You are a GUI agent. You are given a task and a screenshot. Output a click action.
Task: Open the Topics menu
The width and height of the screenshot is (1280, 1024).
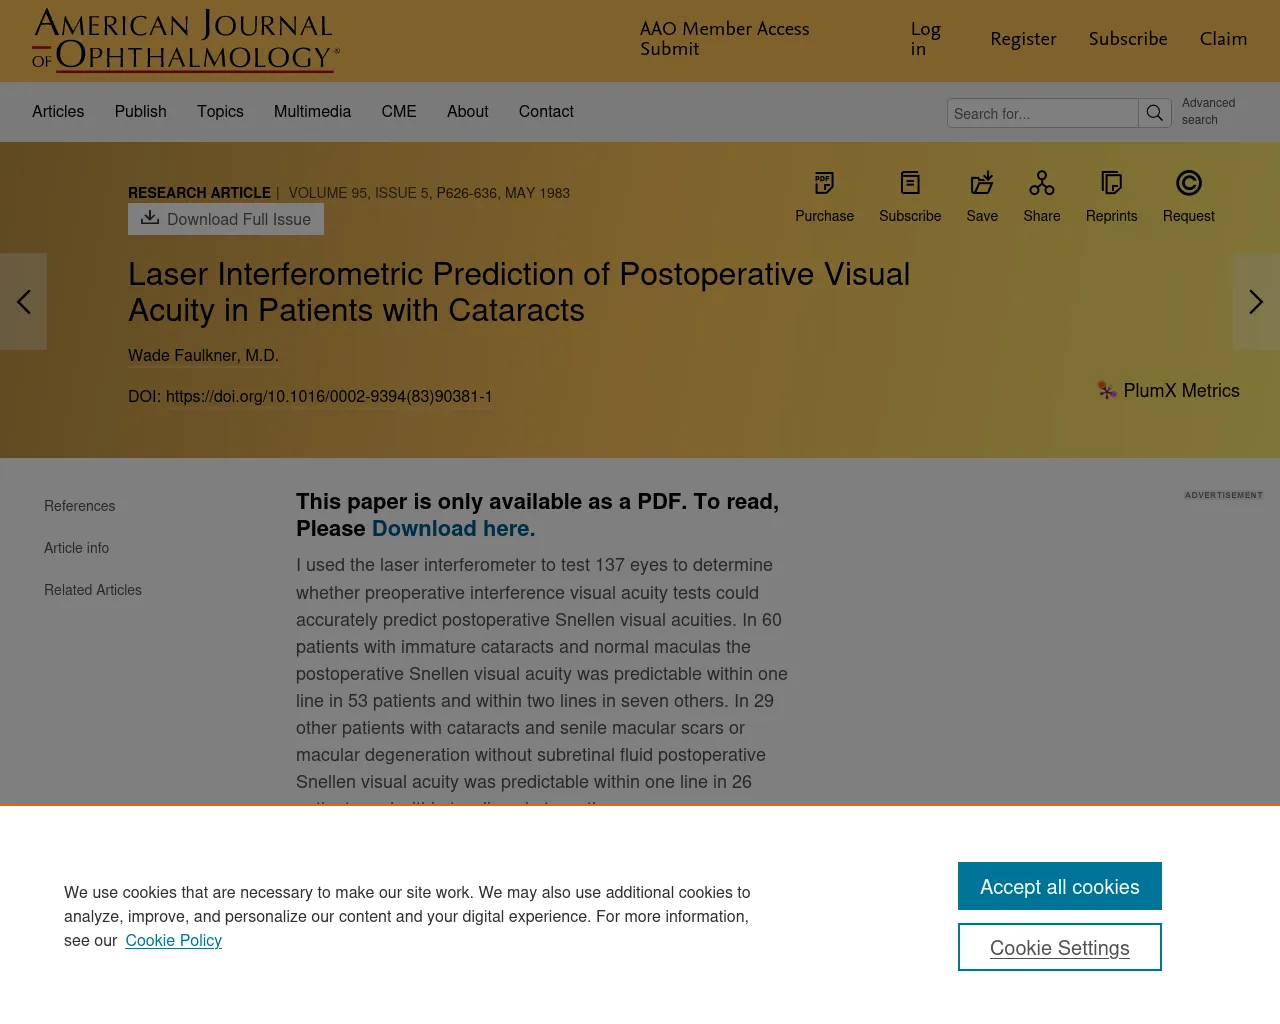pos(220,112)
